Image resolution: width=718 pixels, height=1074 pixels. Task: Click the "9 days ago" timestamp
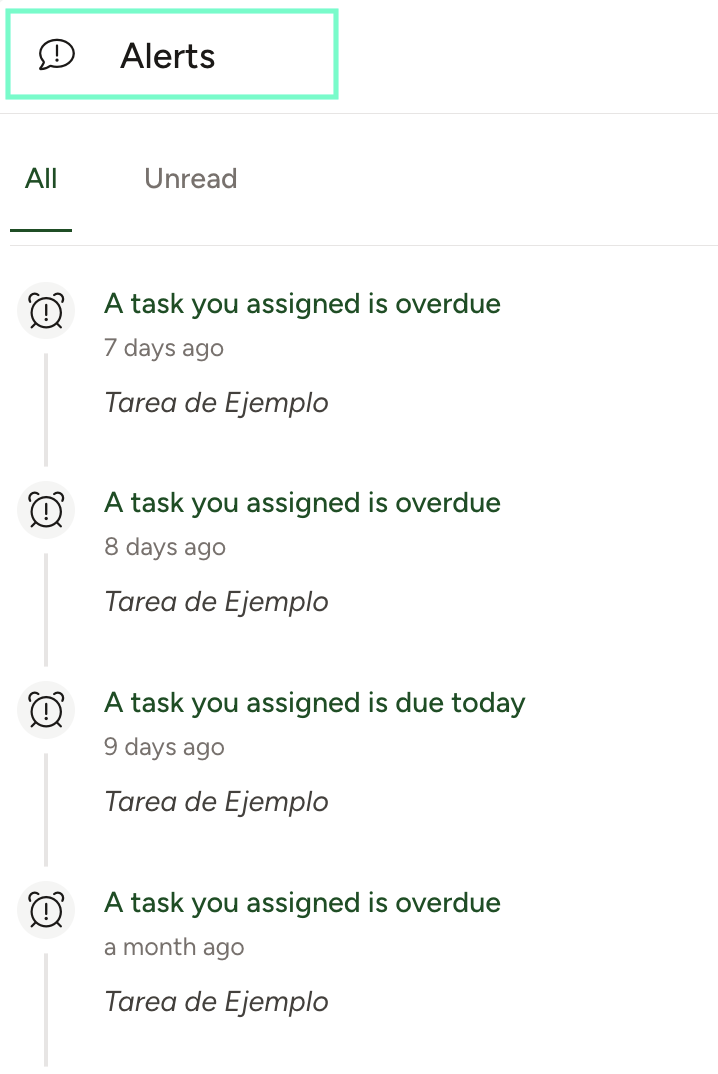[x=164, y=747]
